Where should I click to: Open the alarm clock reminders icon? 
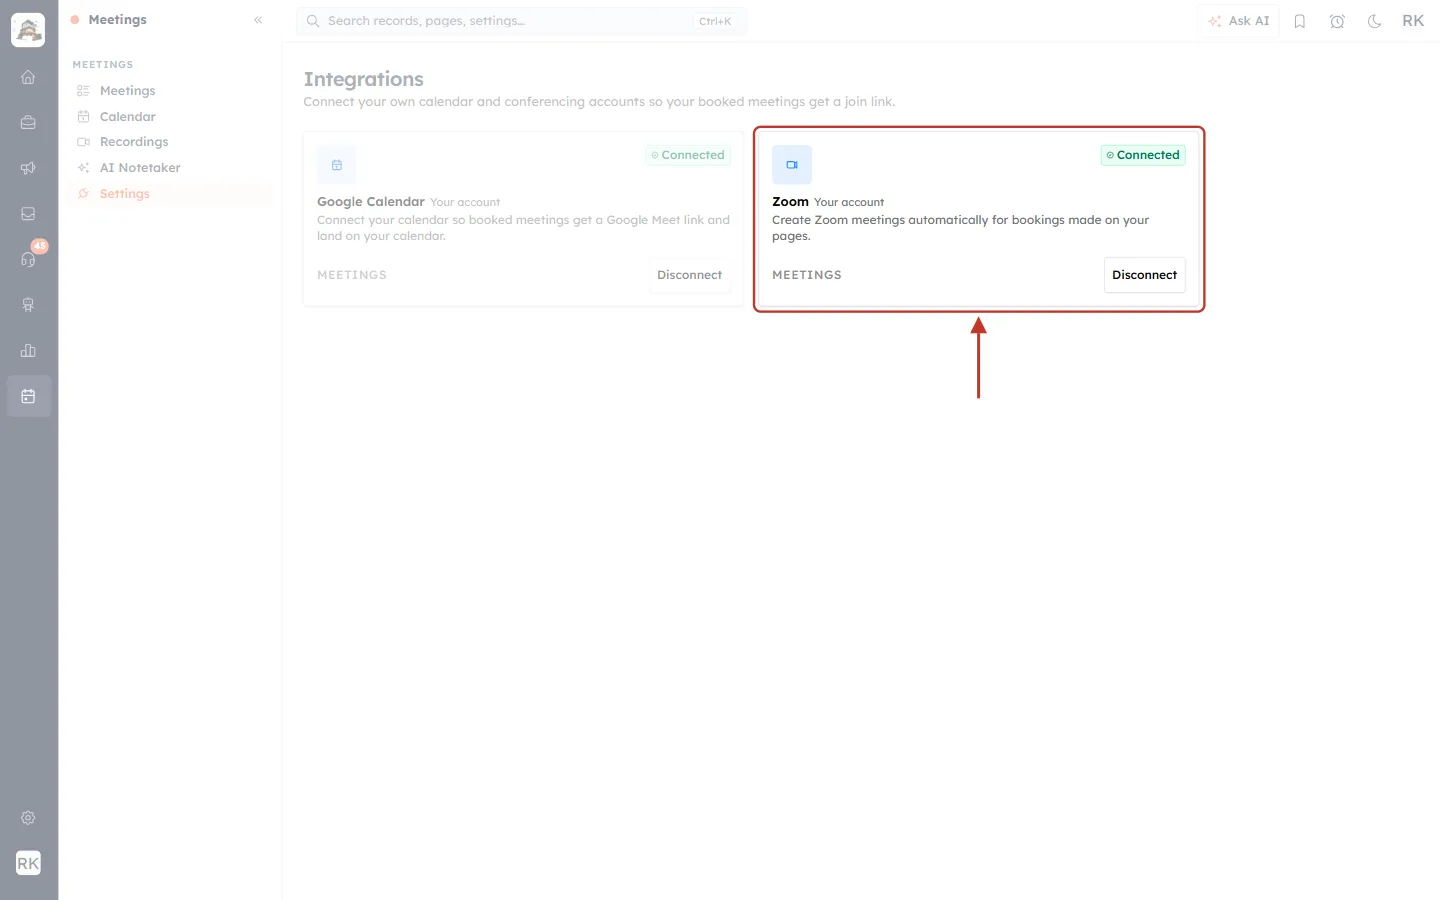pos(1337,21)
